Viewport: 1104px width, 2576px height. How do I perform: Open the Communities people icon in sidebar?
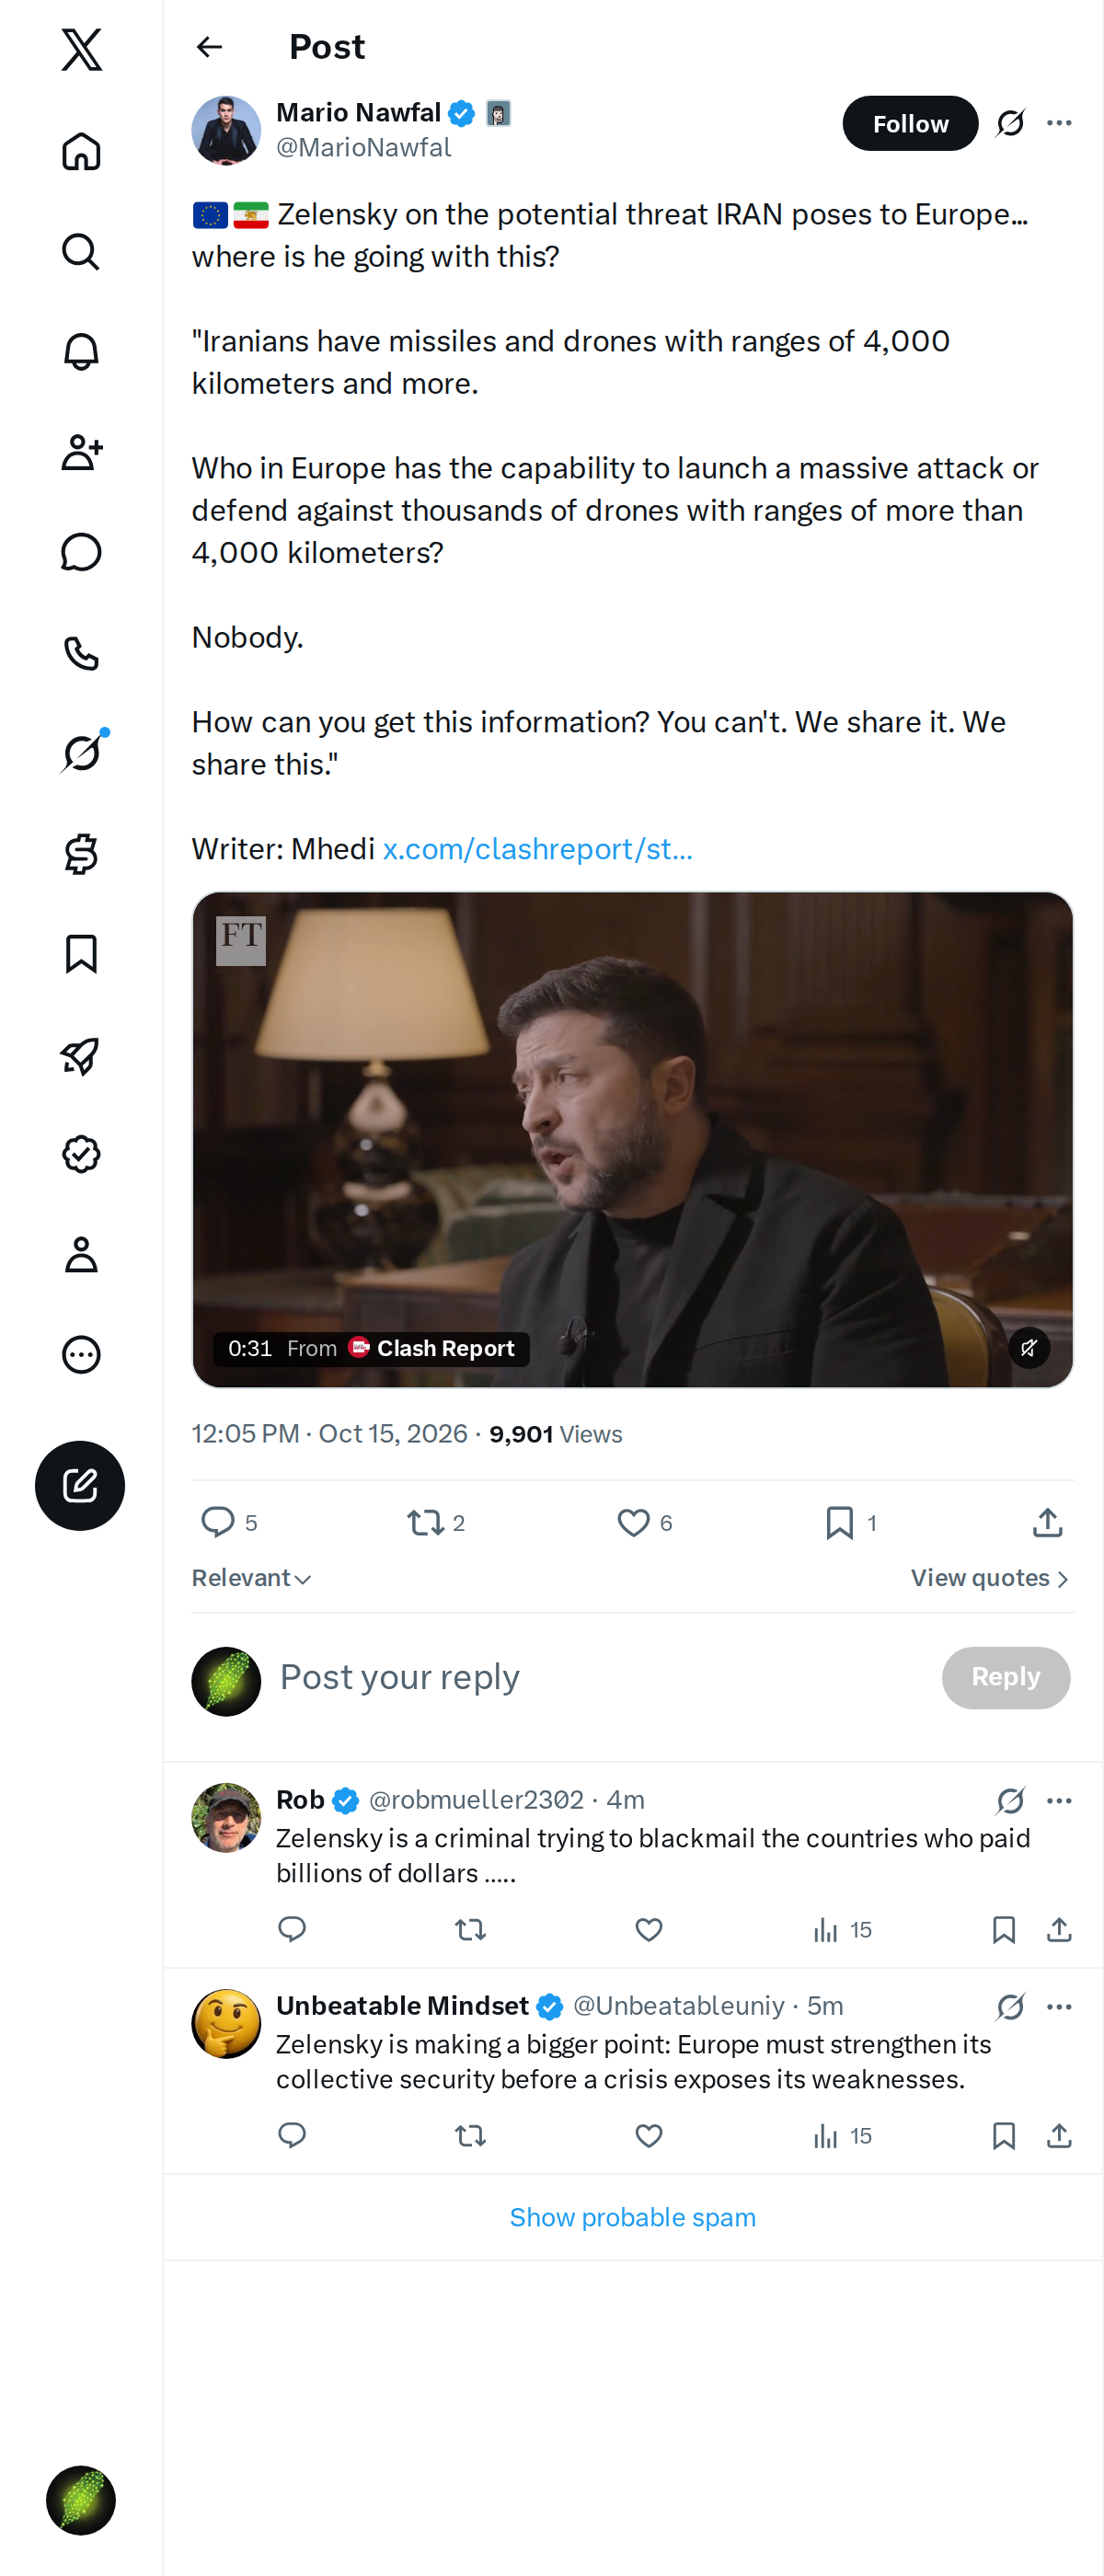81,452
